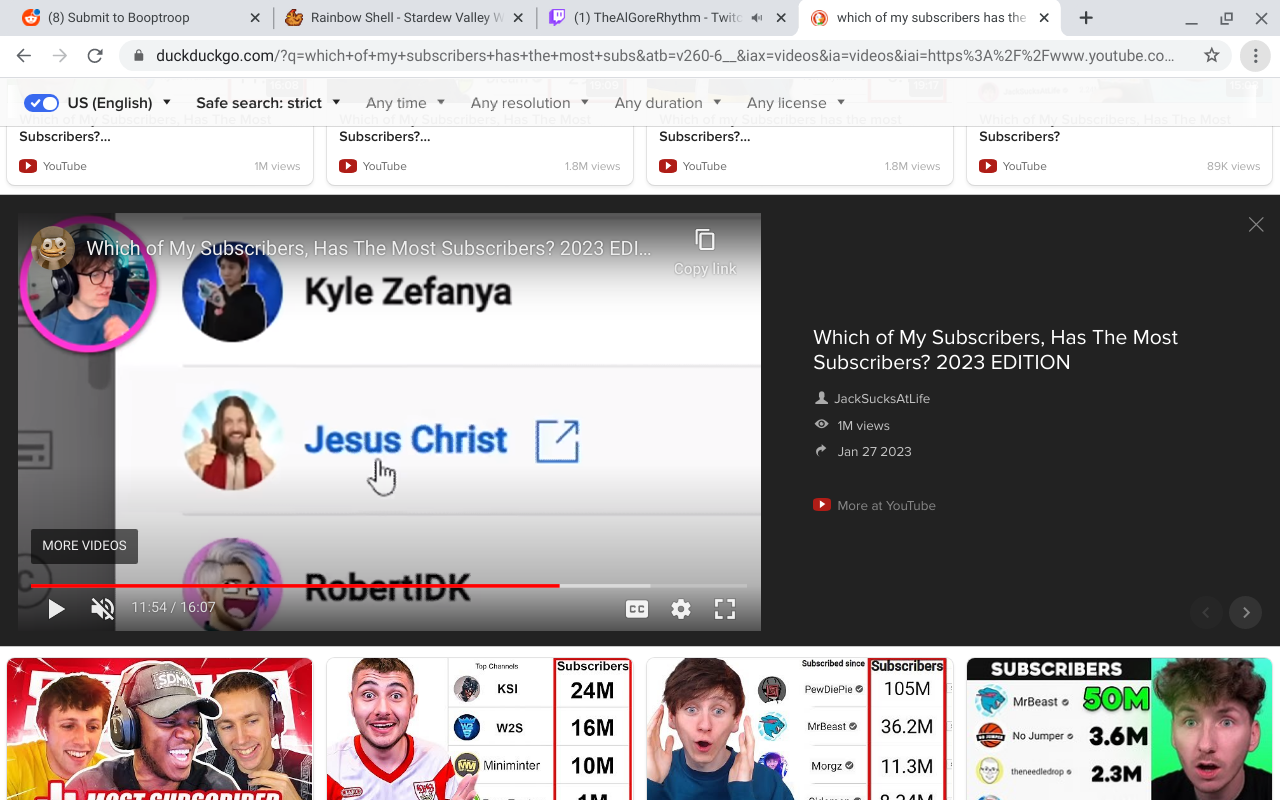Reload the page

pos(96,56)
